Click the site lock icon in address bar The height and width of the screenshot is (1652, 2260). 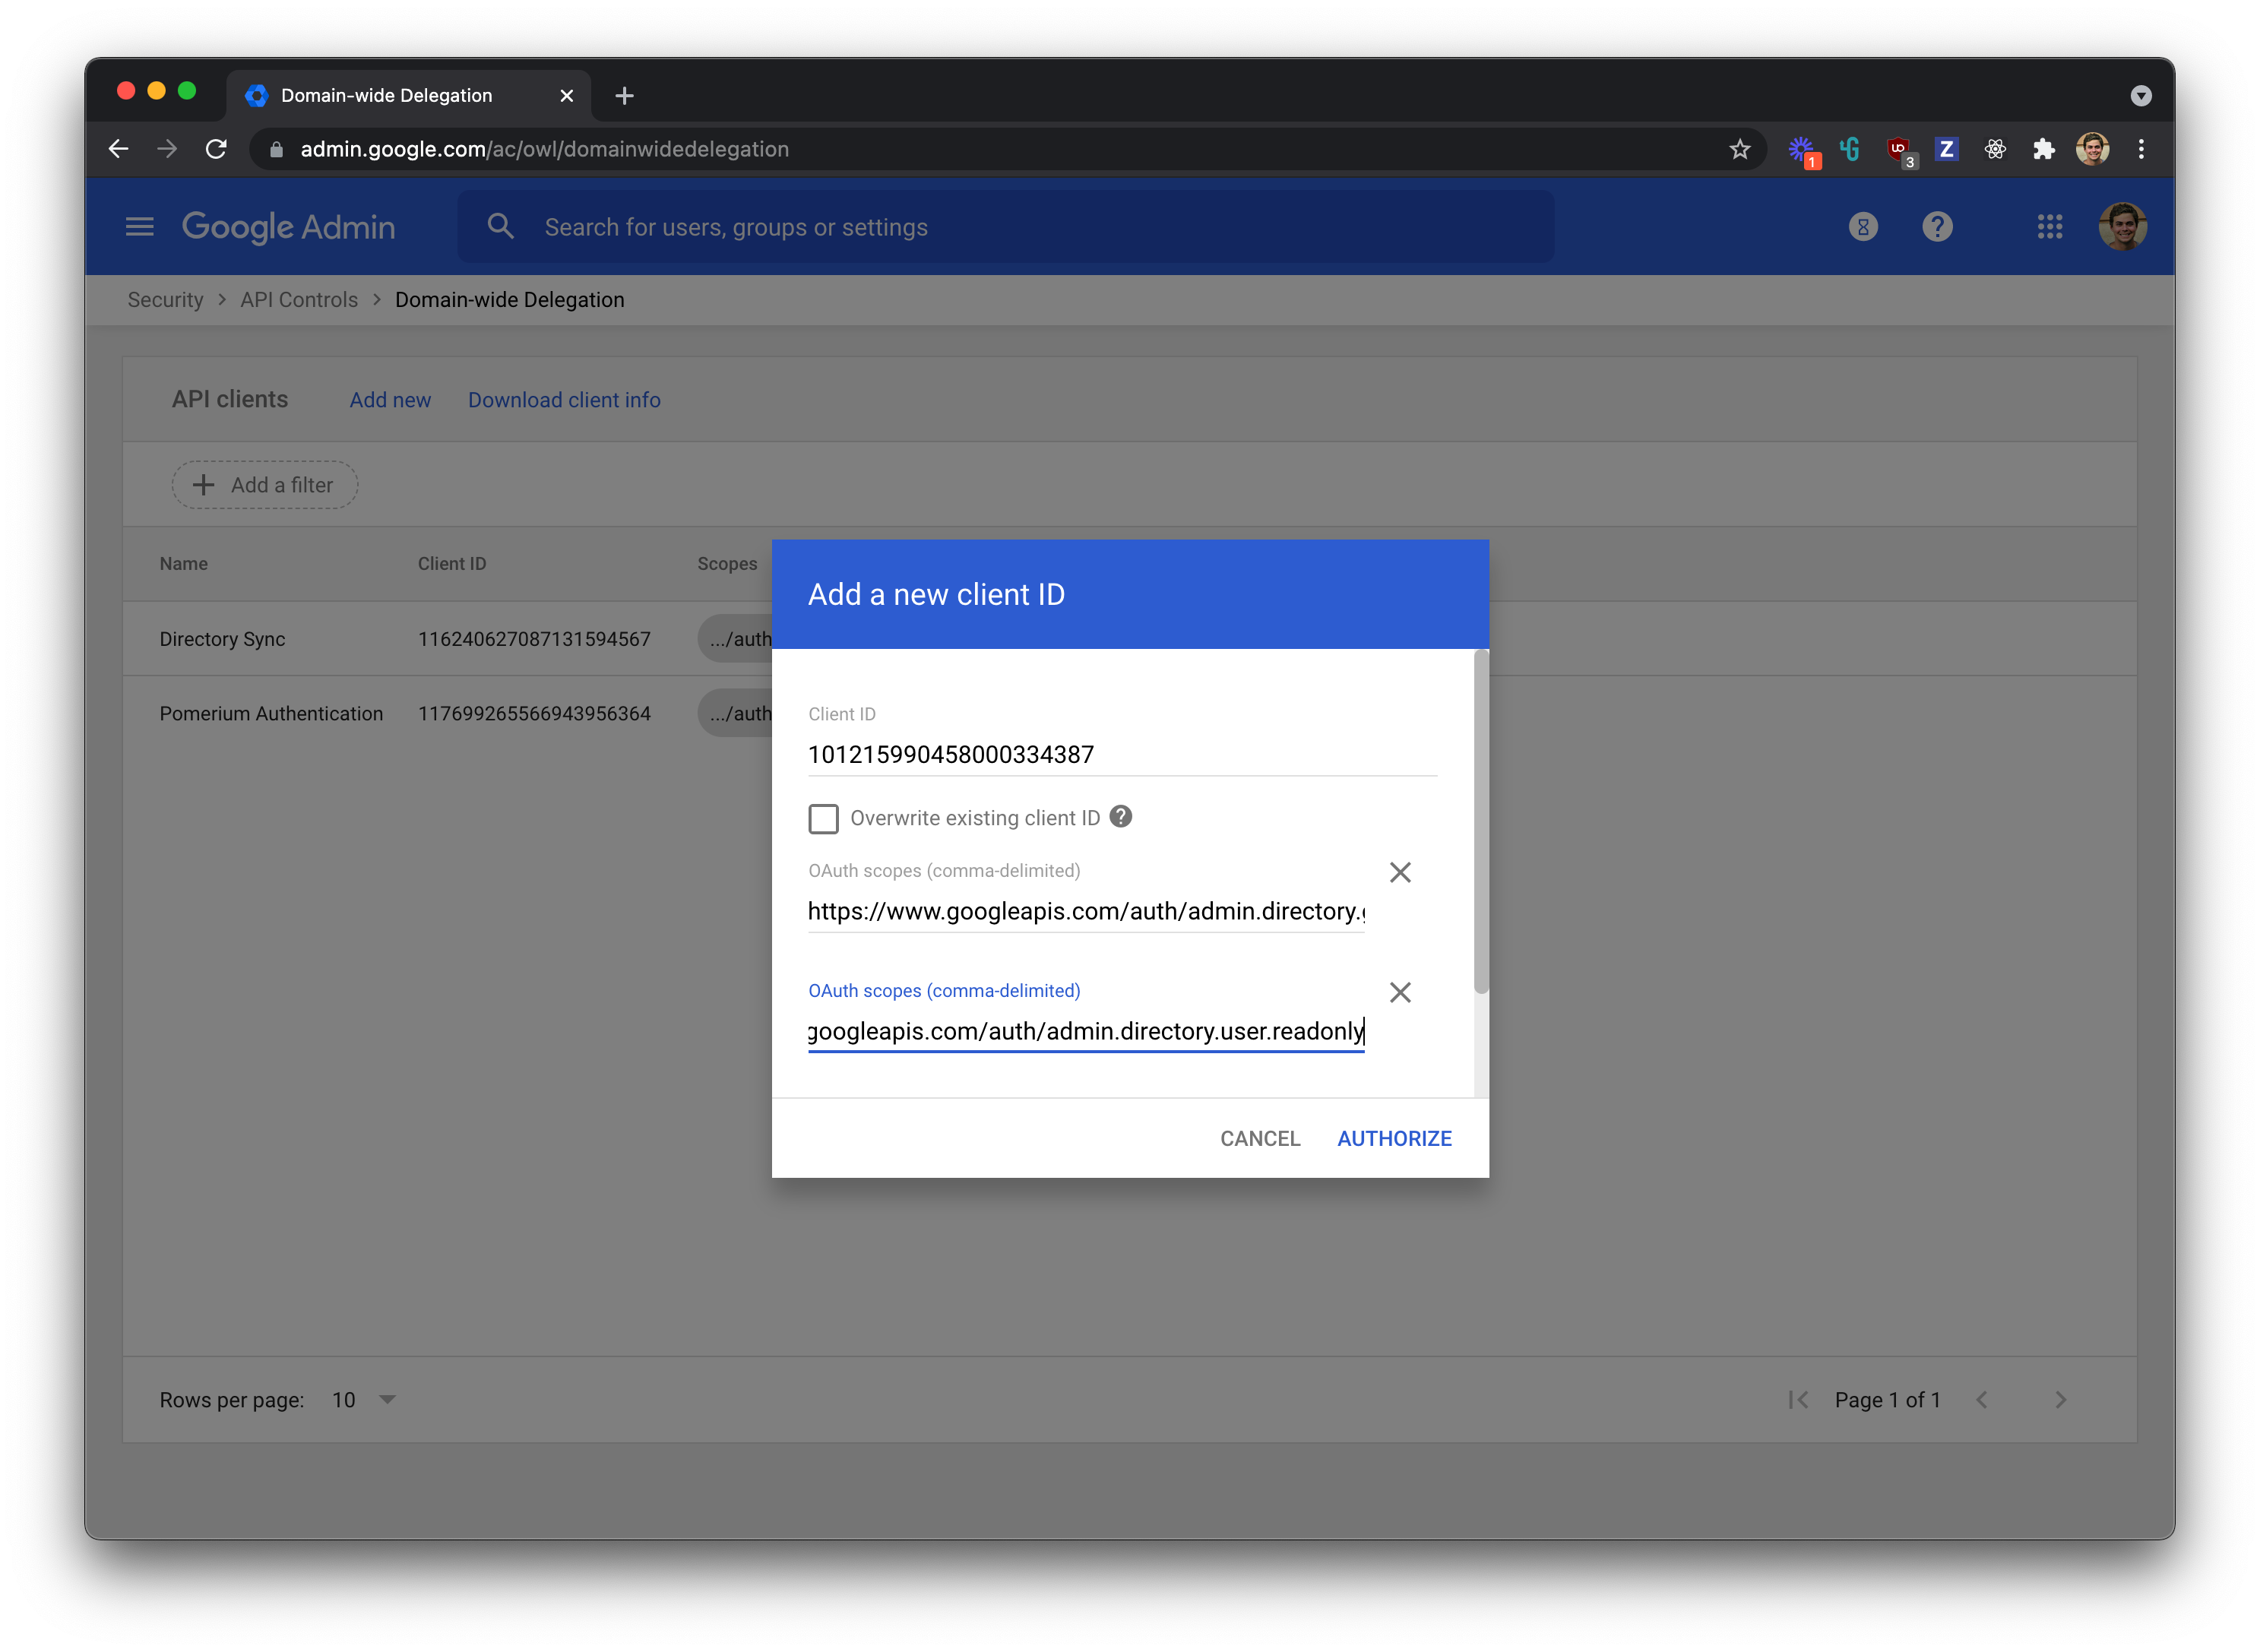click(277, 149)
